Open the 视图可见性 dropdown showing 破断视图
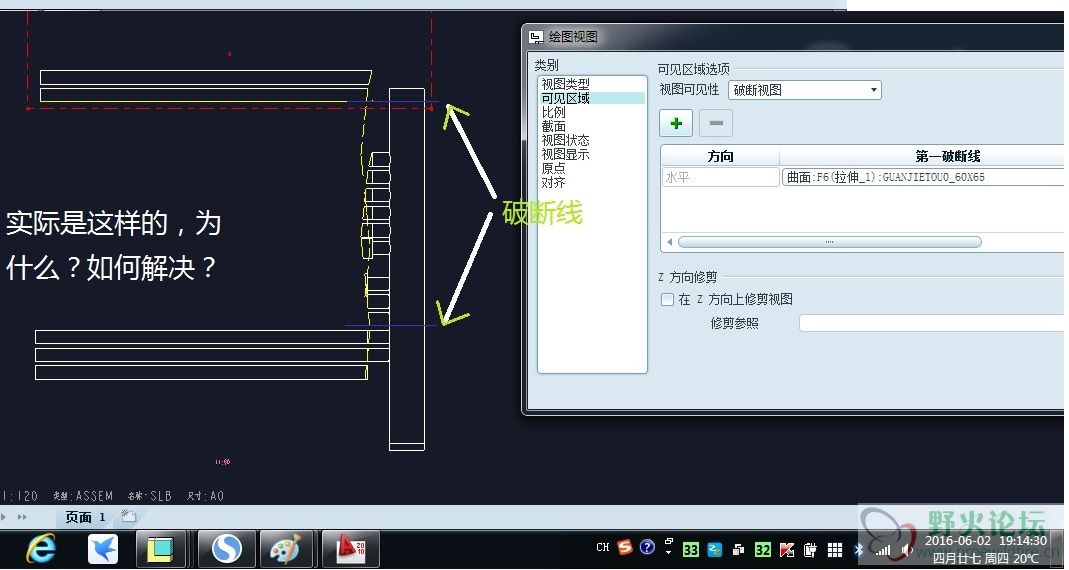1069x570 pixels. tap(804, 90)
